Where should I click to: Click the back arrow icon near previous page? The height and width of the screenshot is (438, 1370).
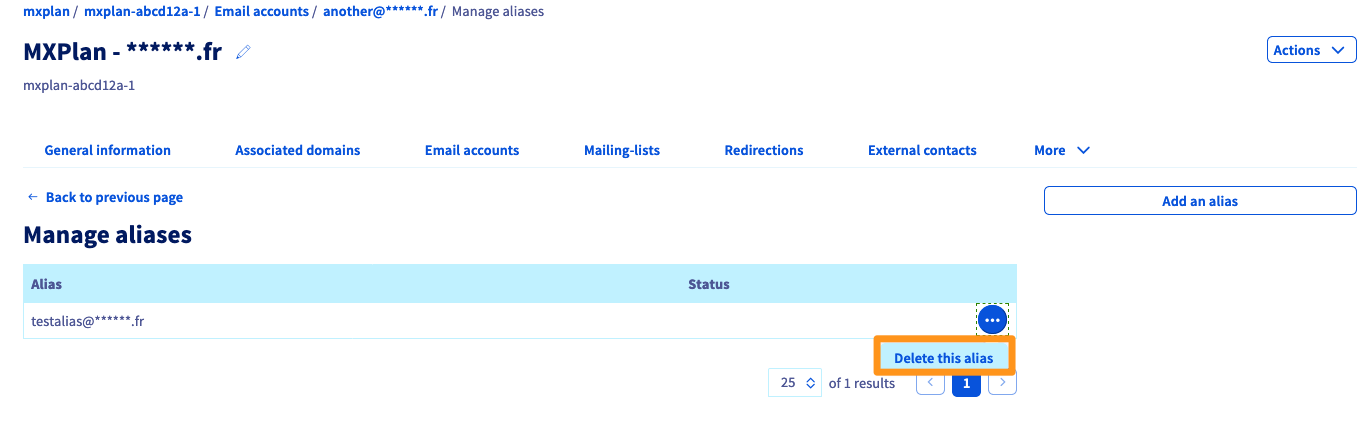click(x=33, y=197)
